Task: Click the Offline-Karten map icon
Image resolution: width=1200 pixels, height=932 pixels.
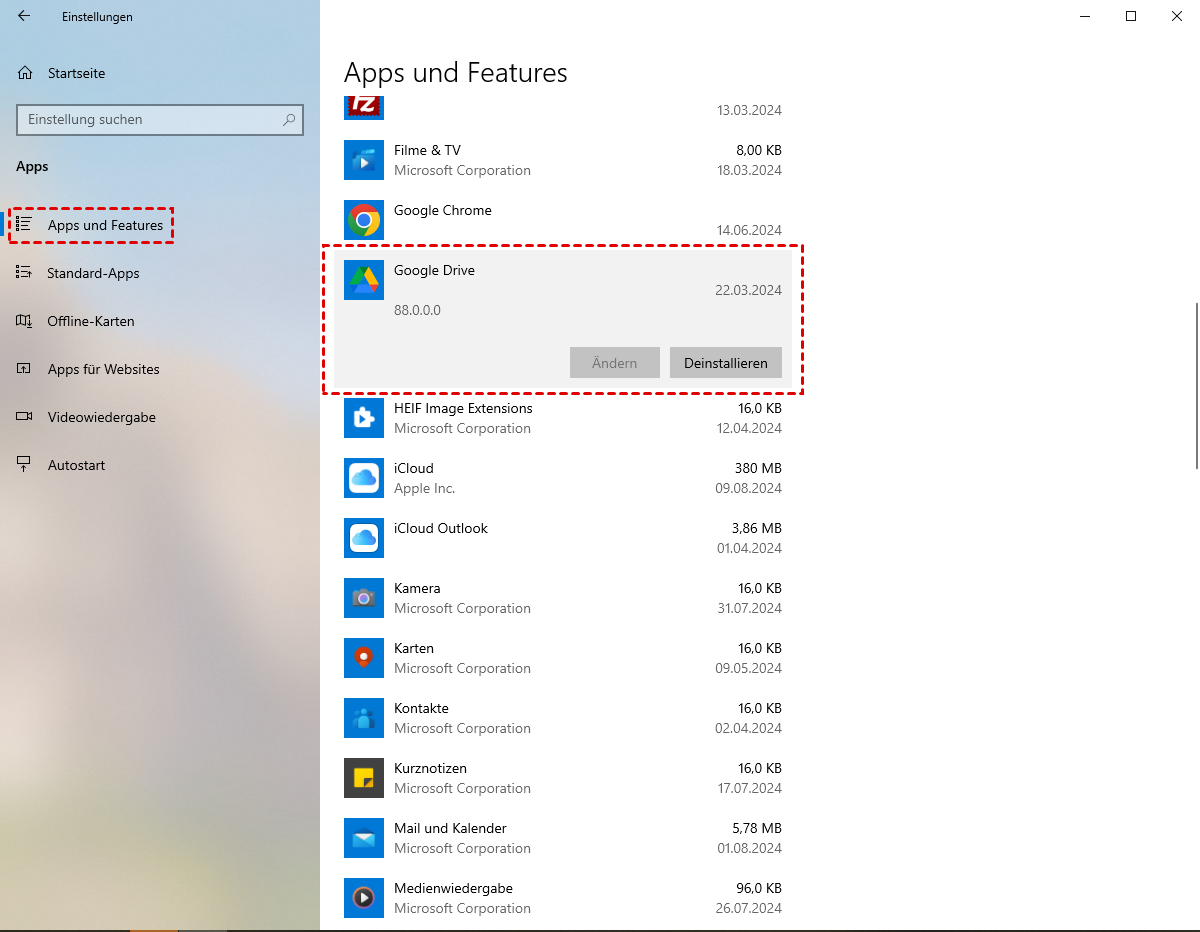Action: tap(25, 321)
